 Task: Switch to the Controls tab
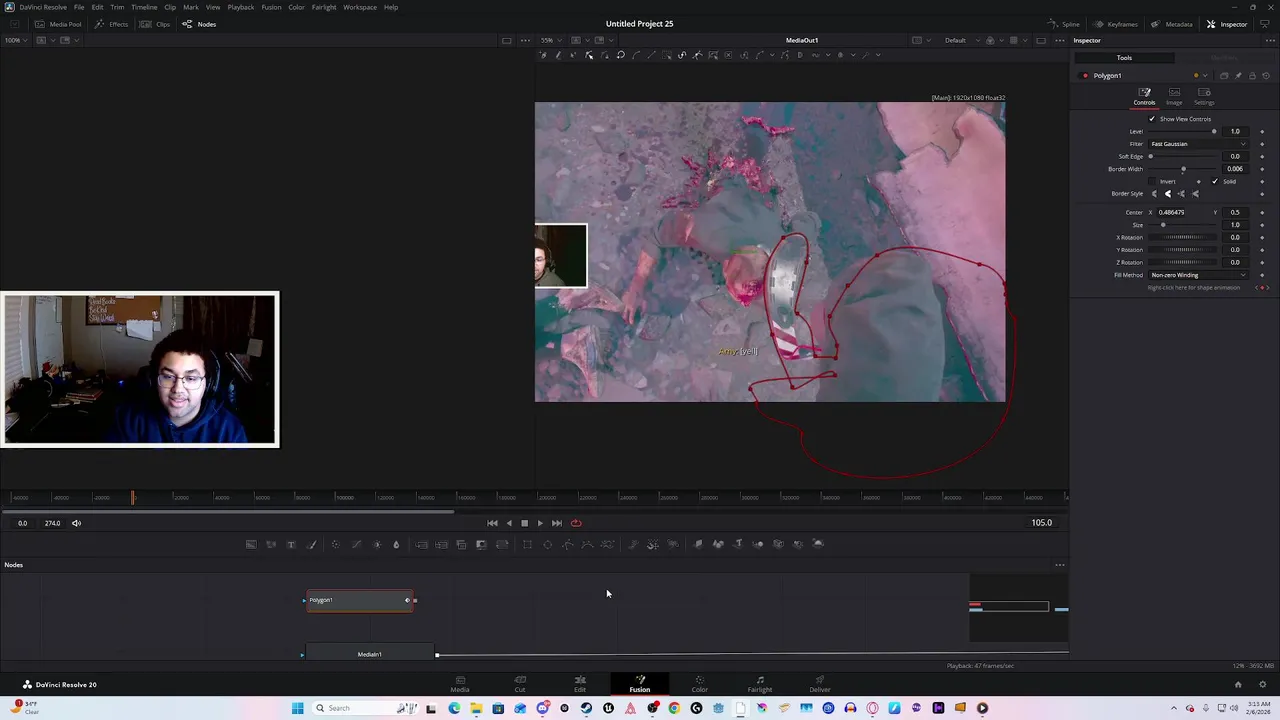point(1144,96)
